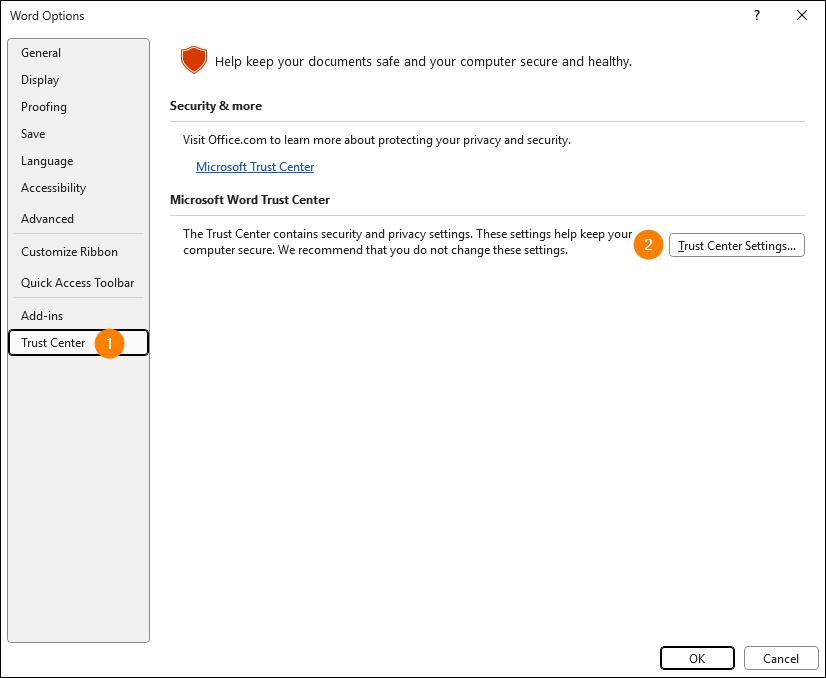This screenshot has width=826, height=678.
Task: Open Customize Ribbon options
Action: coord(78,252)
